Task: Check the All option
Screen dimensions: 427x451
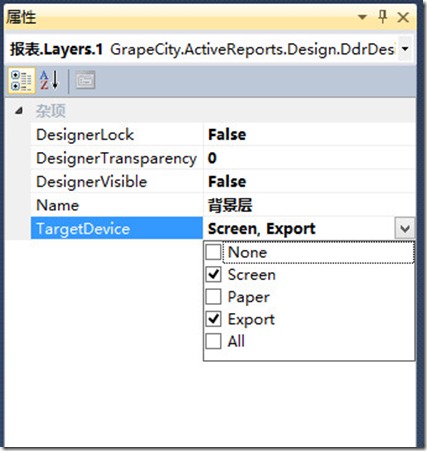Action: (x=213, y=341)
